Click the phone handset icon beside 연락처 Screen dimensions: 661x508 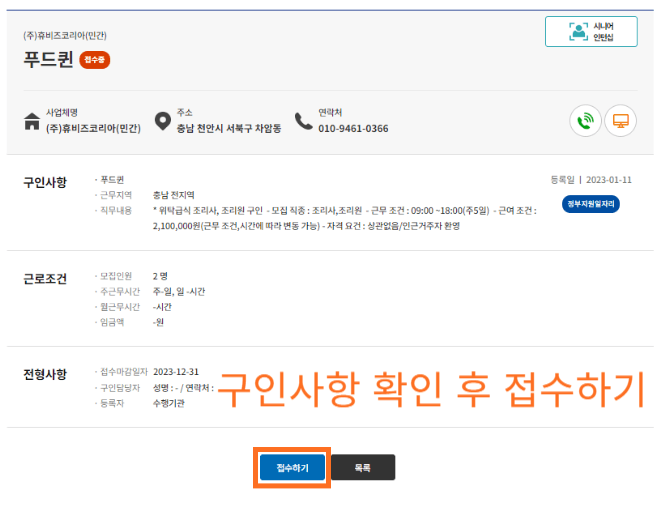pyautogui.click(x=304, y=121)
